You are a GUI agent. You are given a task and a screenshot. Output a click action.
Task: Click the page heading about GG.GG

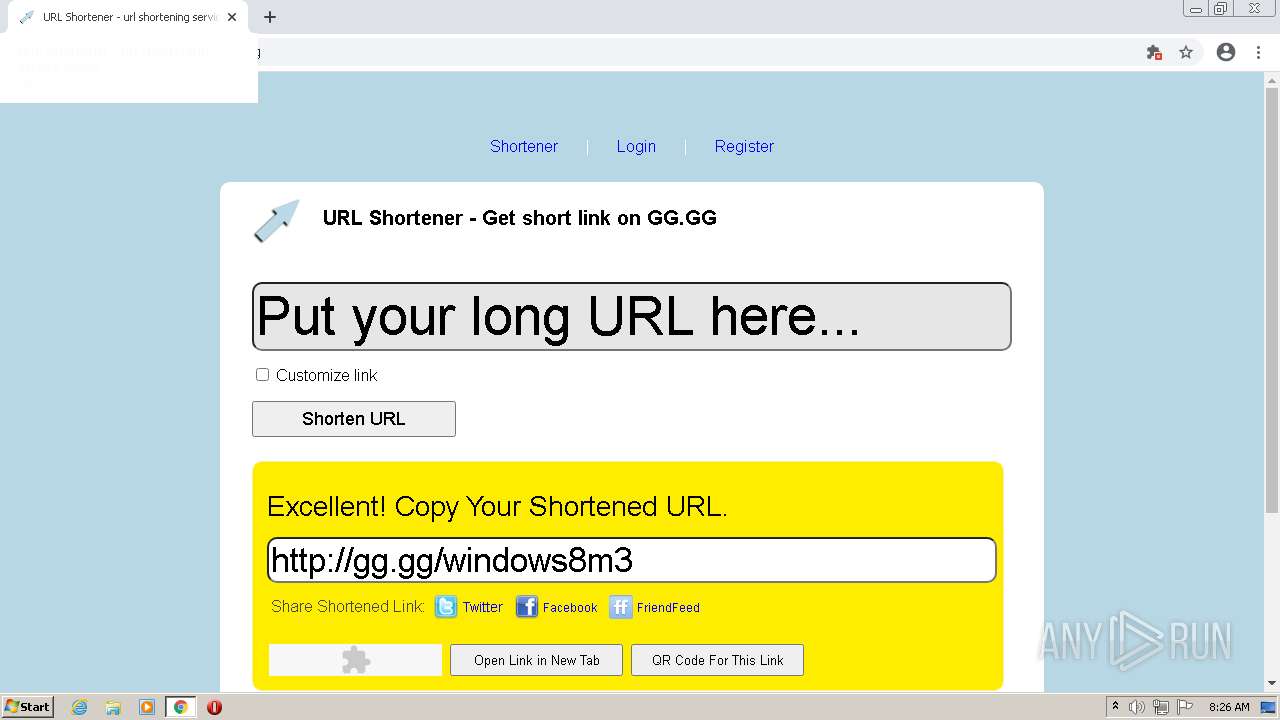[520, 218]
